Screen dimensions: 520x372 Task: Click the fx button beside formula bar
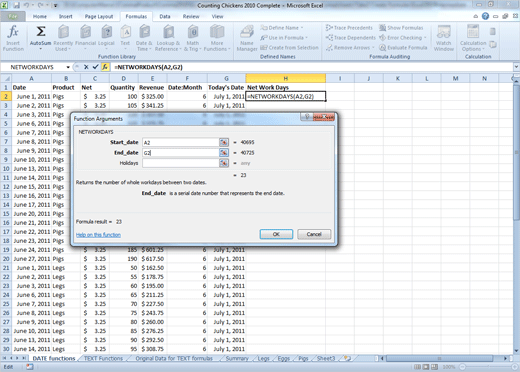[105, 67]
